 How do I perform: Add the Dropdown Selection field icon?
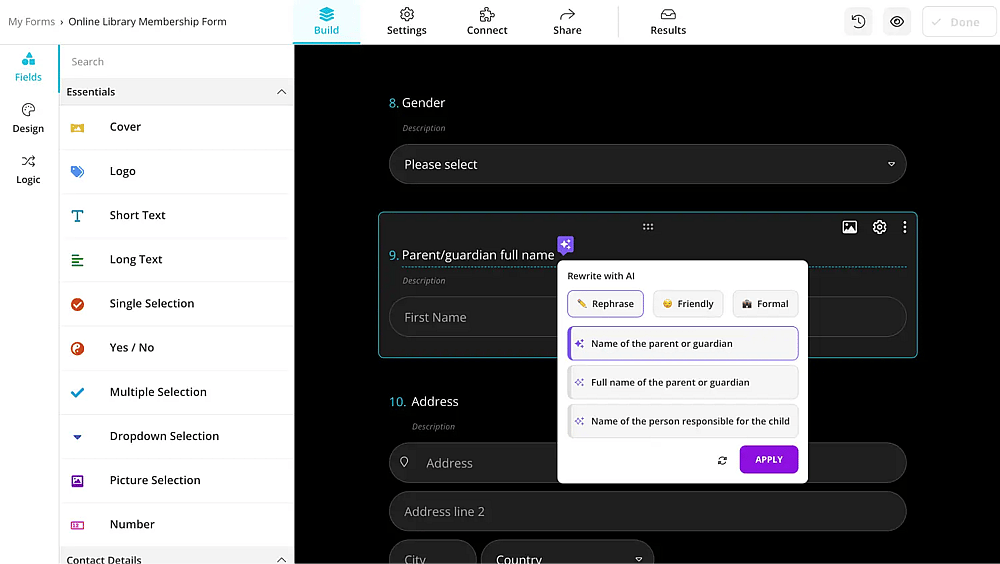[77, 437]
